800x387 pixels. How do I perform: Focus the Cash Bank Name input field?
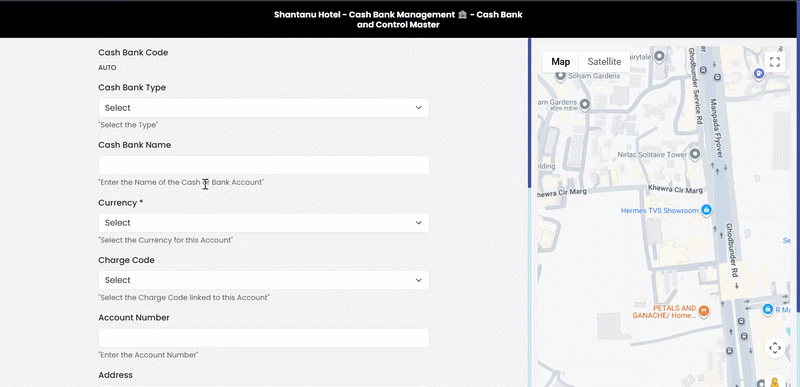[263, 165]
